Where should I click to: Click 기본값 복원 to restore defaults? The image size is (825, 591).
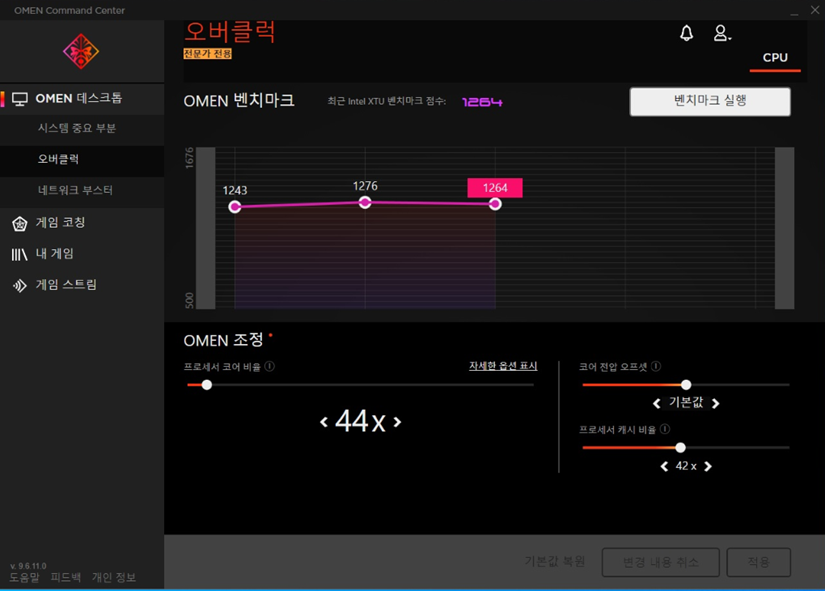[555, 562]
